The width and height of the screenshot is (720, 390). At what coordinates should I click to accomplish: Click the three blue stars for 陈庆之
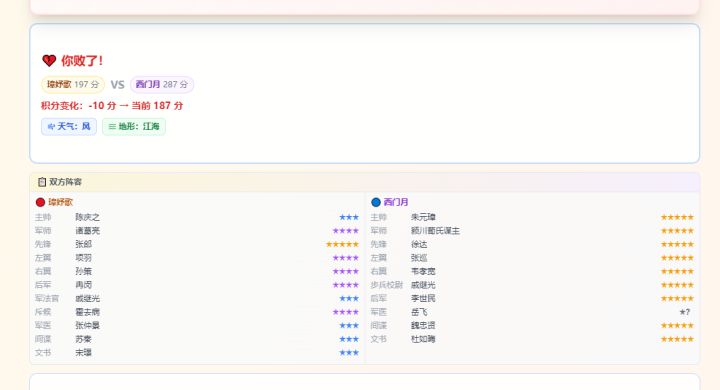349,217
